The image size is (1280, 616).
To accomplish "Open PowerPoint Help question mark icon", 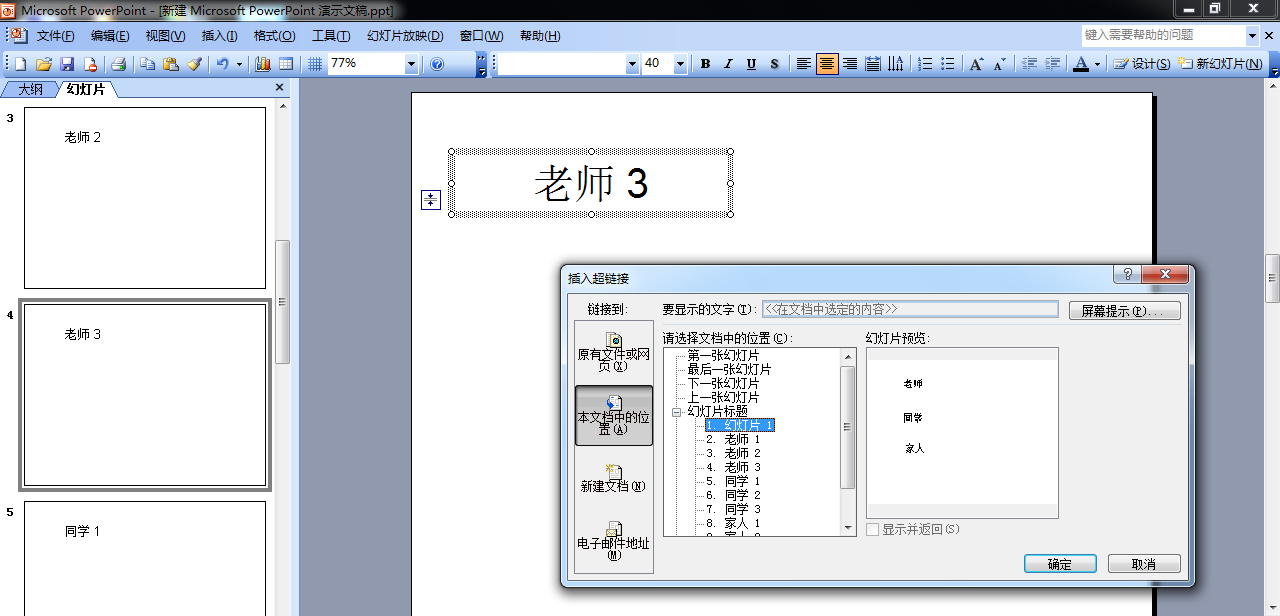I will [x=437, y=64].
